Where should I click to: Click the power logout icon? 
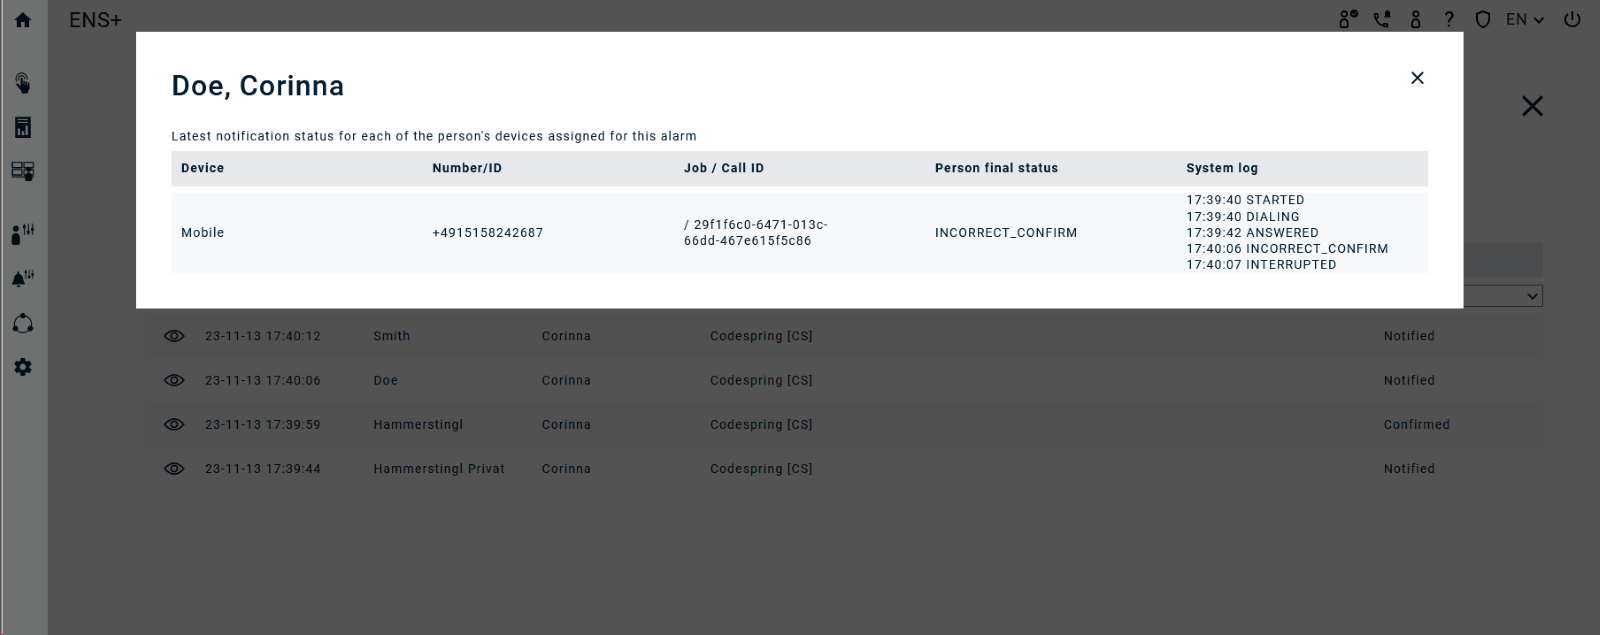pos(1572,19)
